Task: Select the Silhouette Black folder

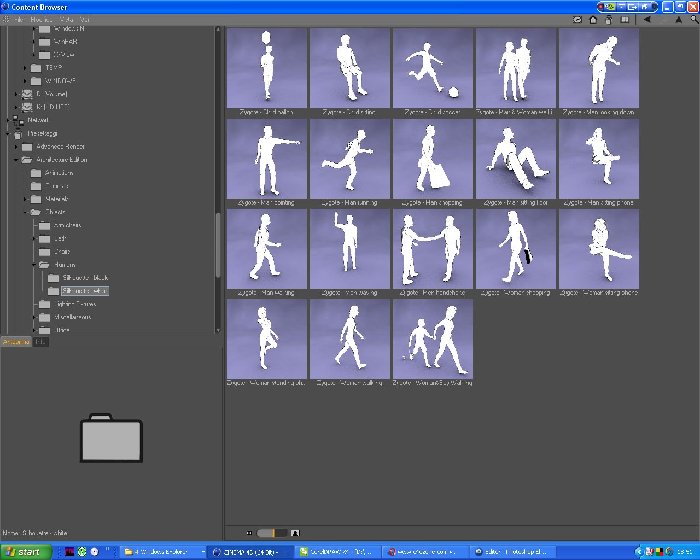Action: pos(85,278)
